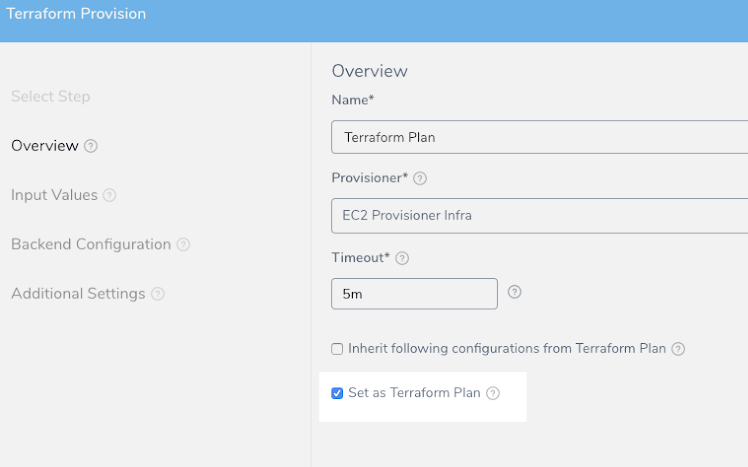Click the Timeout field showing 5m

click(x=415, y=294)
